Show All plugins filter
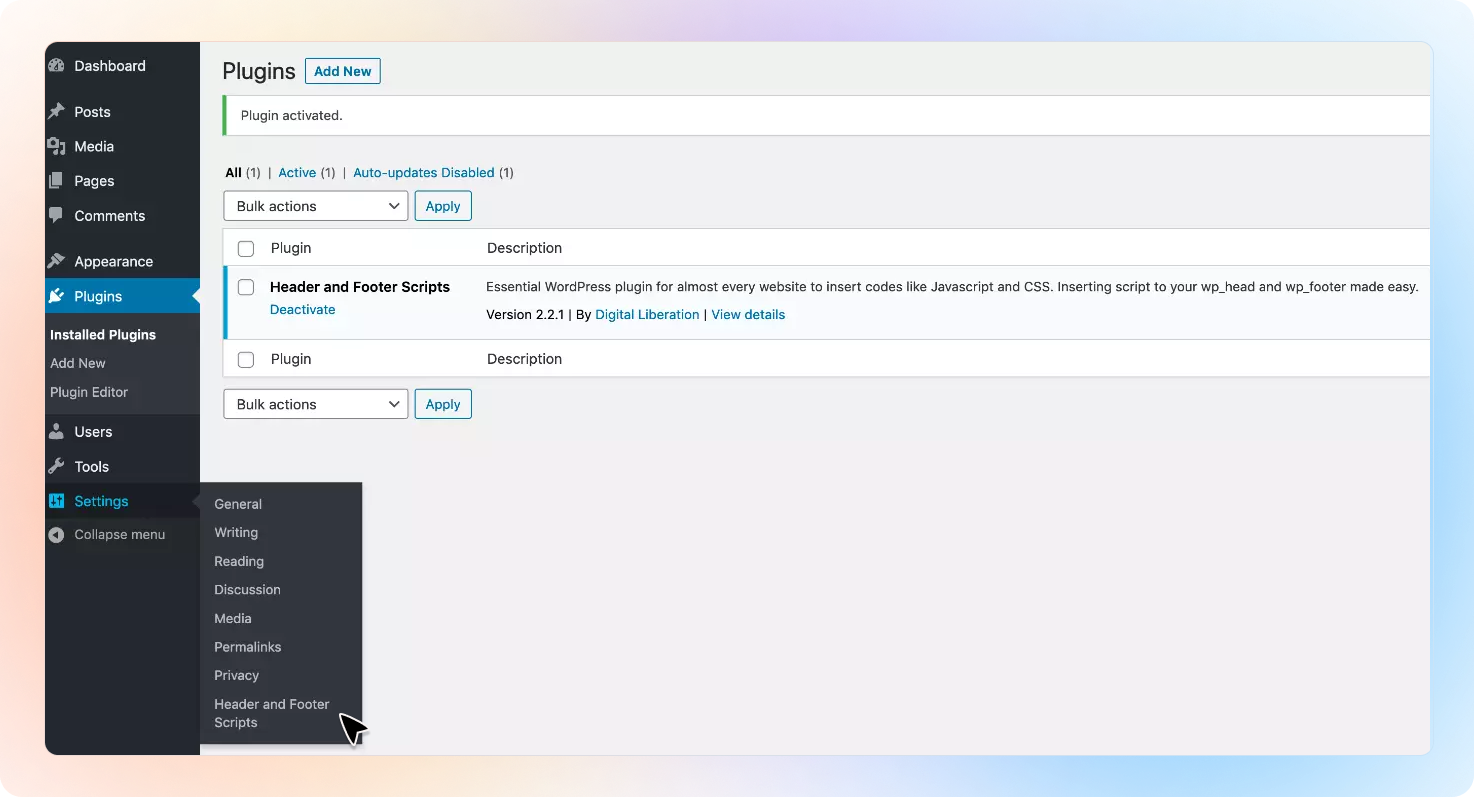This screenshot has height=797, width=1474. (233, 173)
